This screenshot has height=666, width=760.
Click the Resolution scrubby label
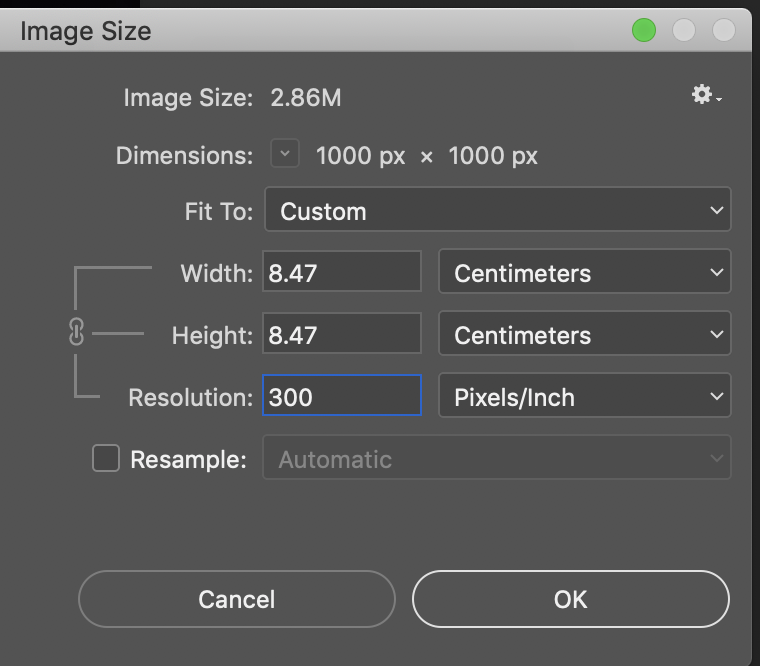coord(190,398)
